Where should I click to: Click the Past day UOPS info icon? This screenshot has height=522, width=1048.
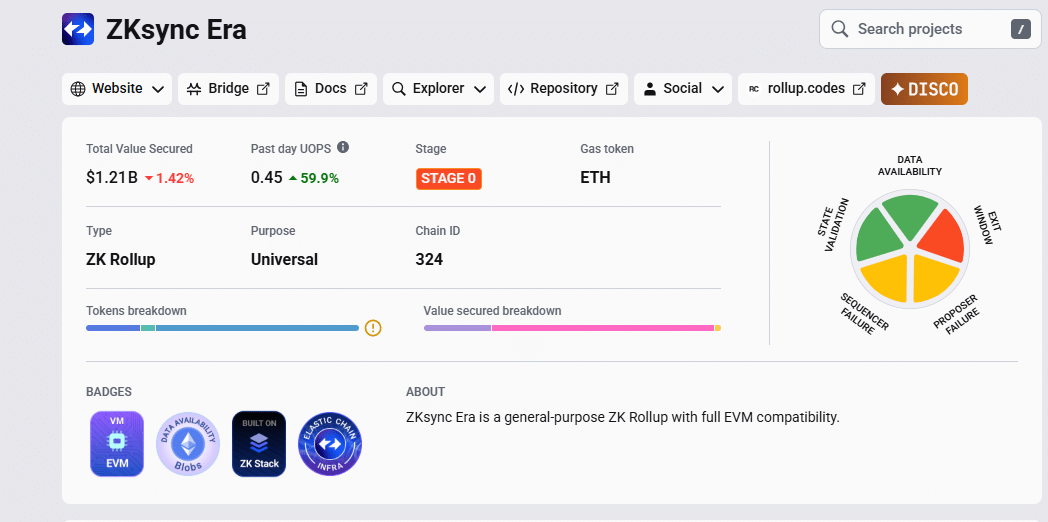[343, 147]
